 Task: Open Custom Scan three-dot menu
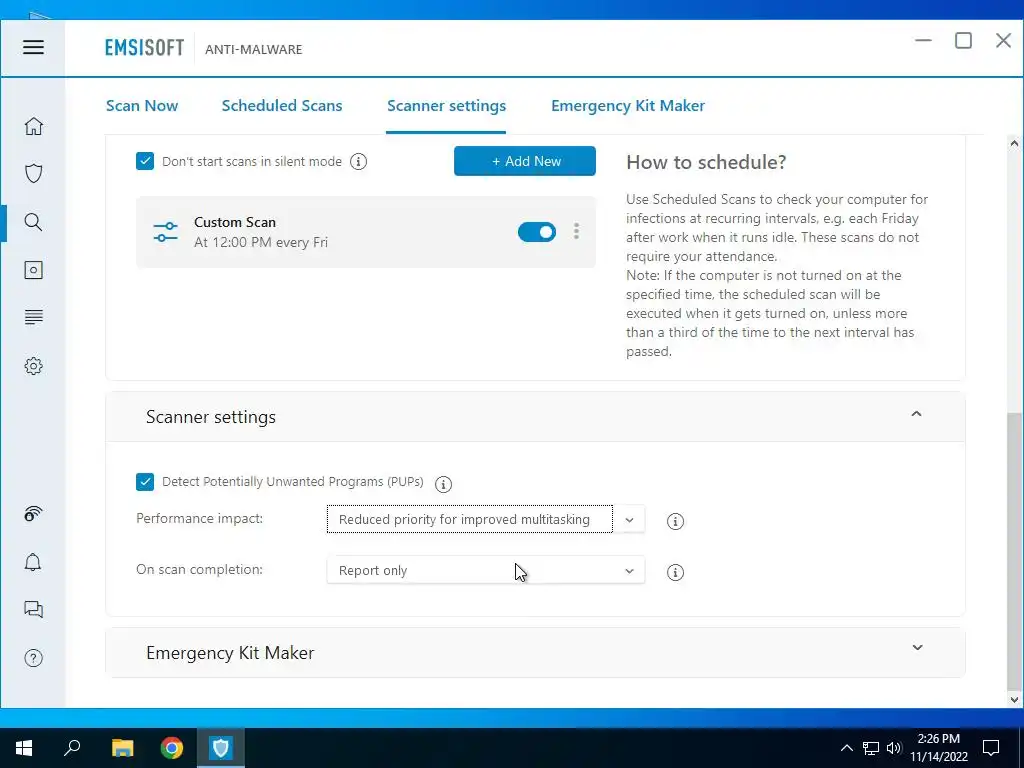[576, 231]
